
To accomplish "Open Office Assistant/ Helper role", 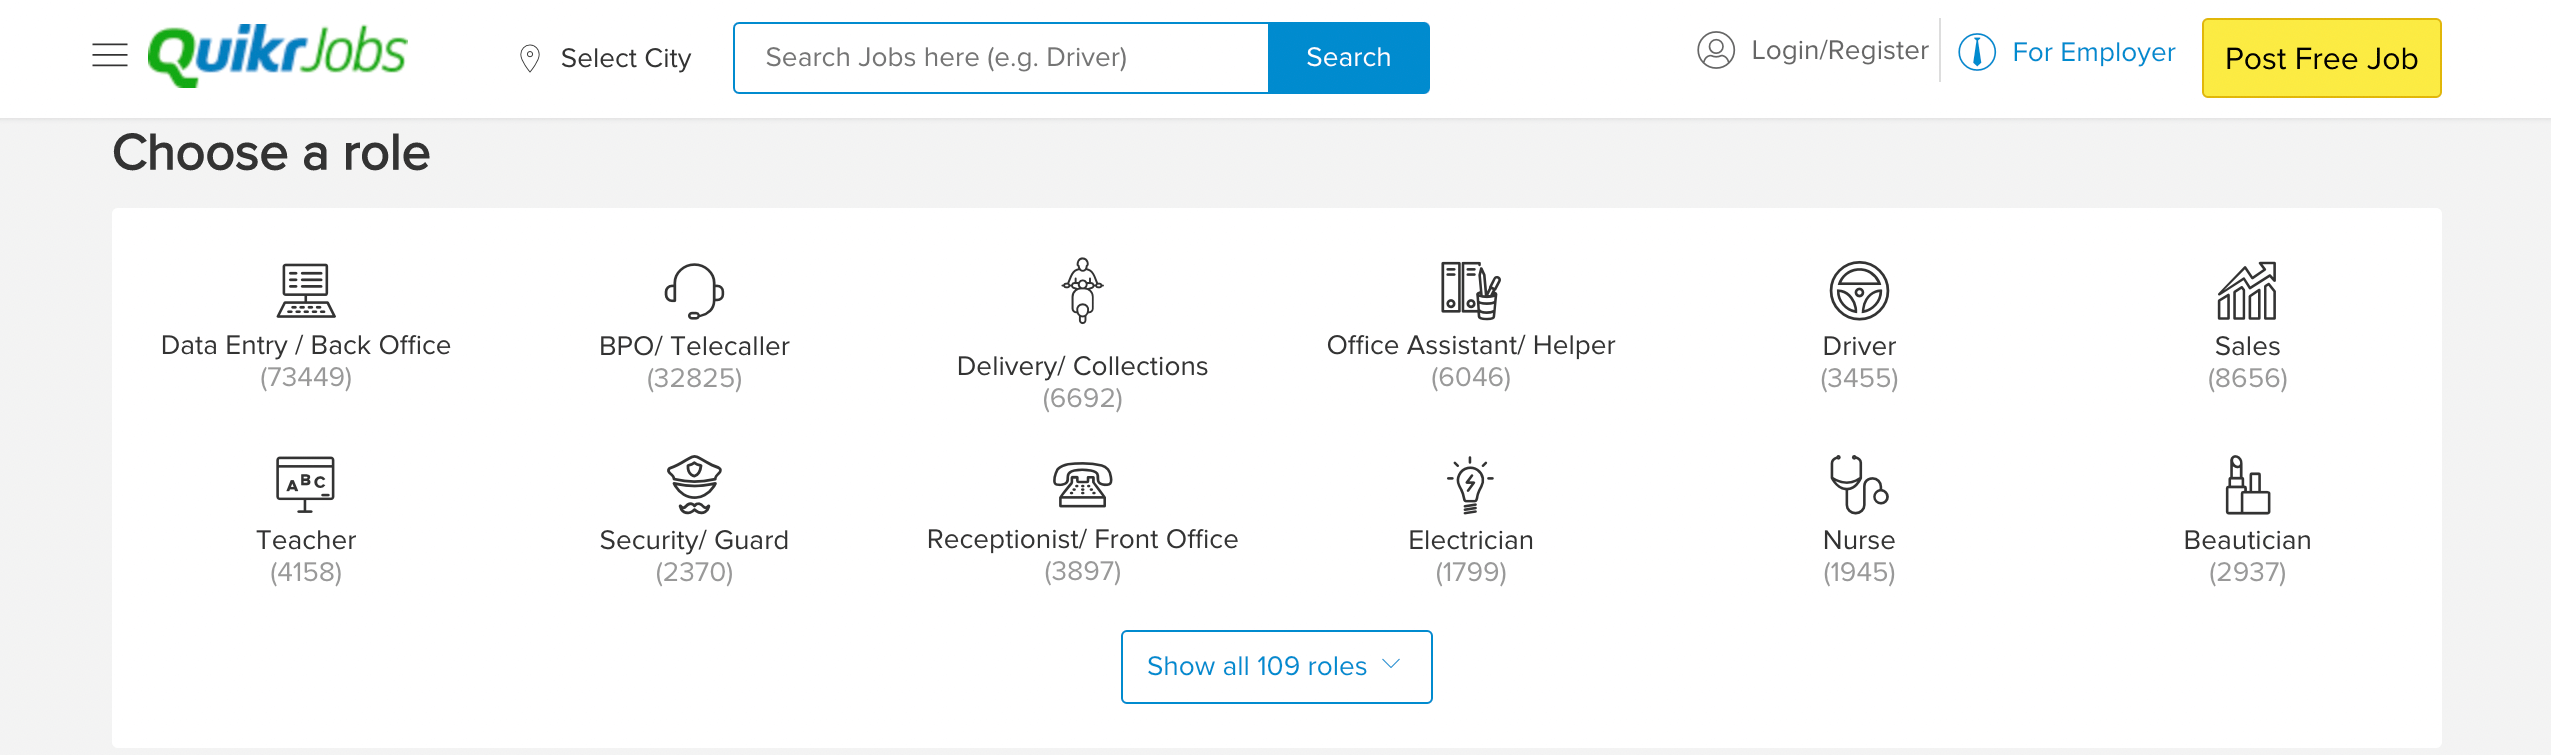I will click(x=1471, y=345).
